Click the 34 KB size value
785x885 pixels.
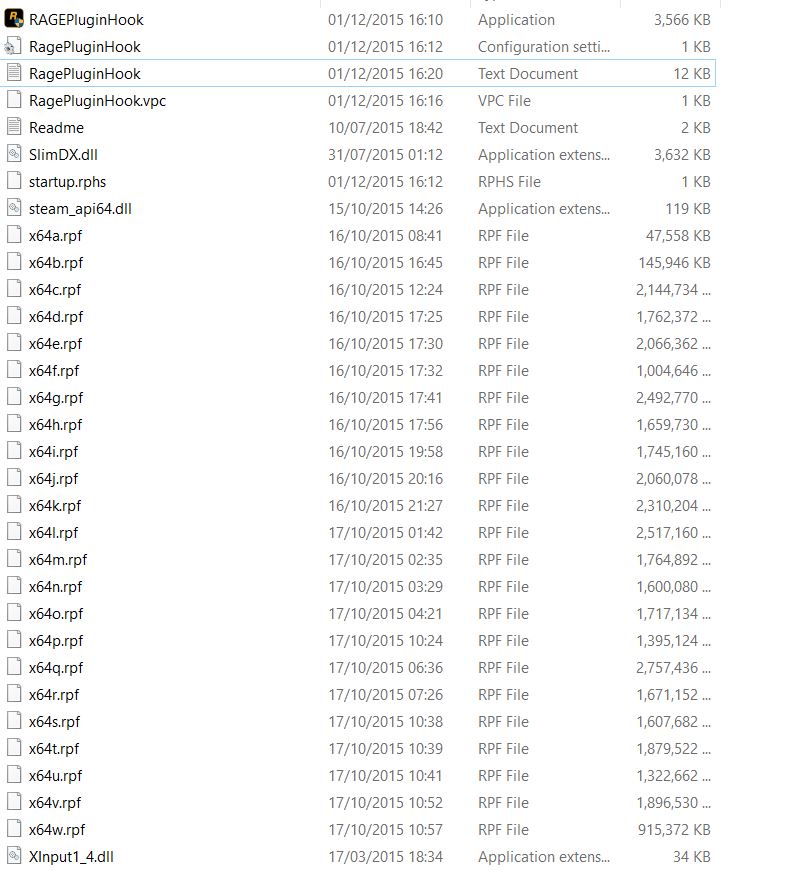(692, 857)
